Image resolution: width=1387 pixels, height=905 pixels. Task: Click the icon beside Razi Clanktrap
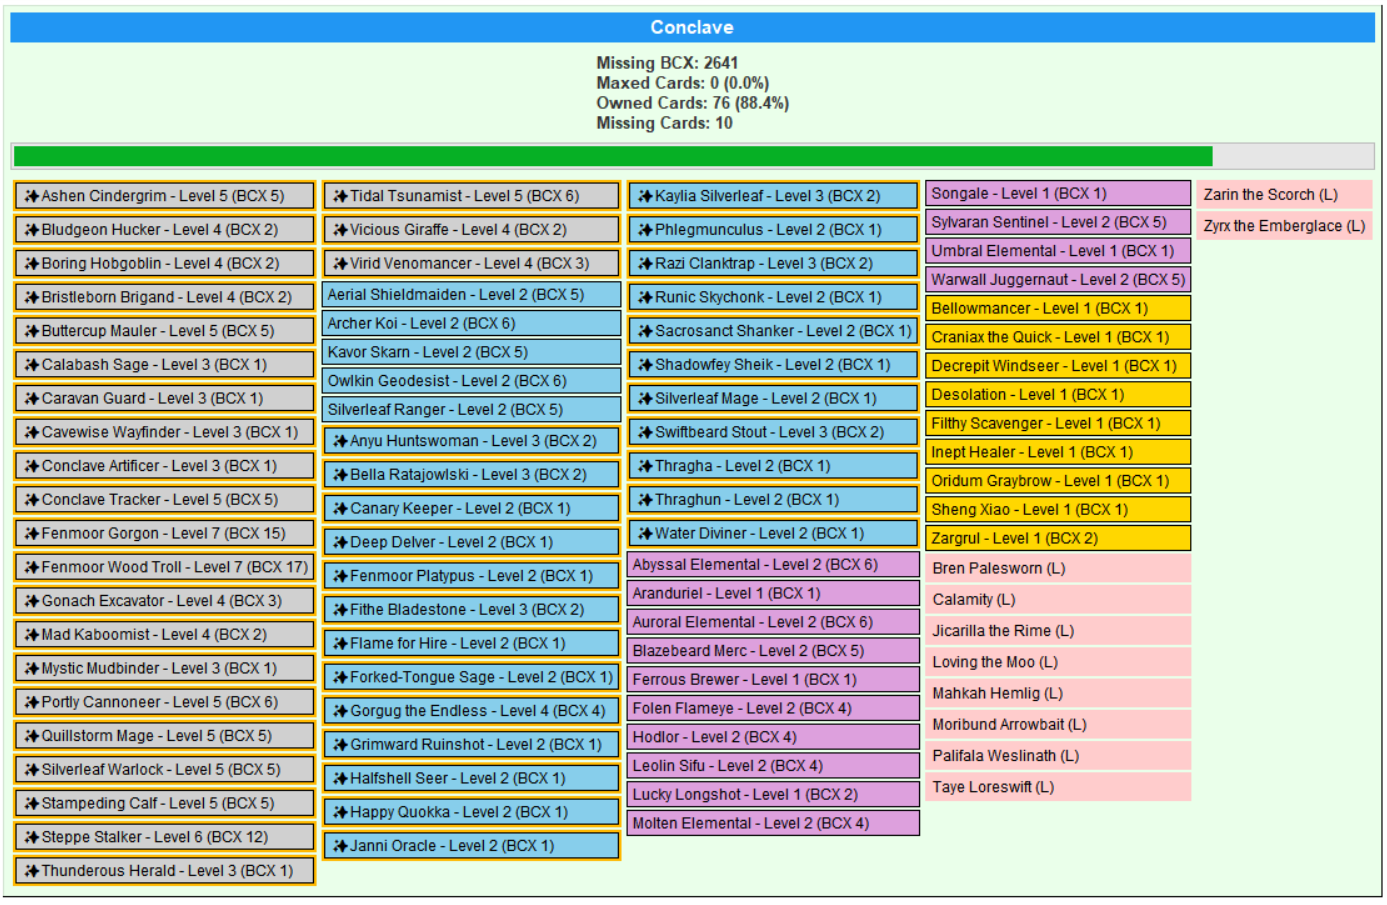[646, 264]
